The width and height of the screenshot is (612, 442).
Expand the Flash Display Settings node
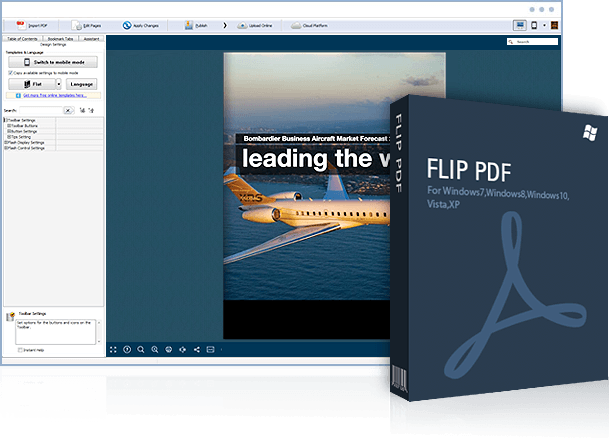coord(5,143)
